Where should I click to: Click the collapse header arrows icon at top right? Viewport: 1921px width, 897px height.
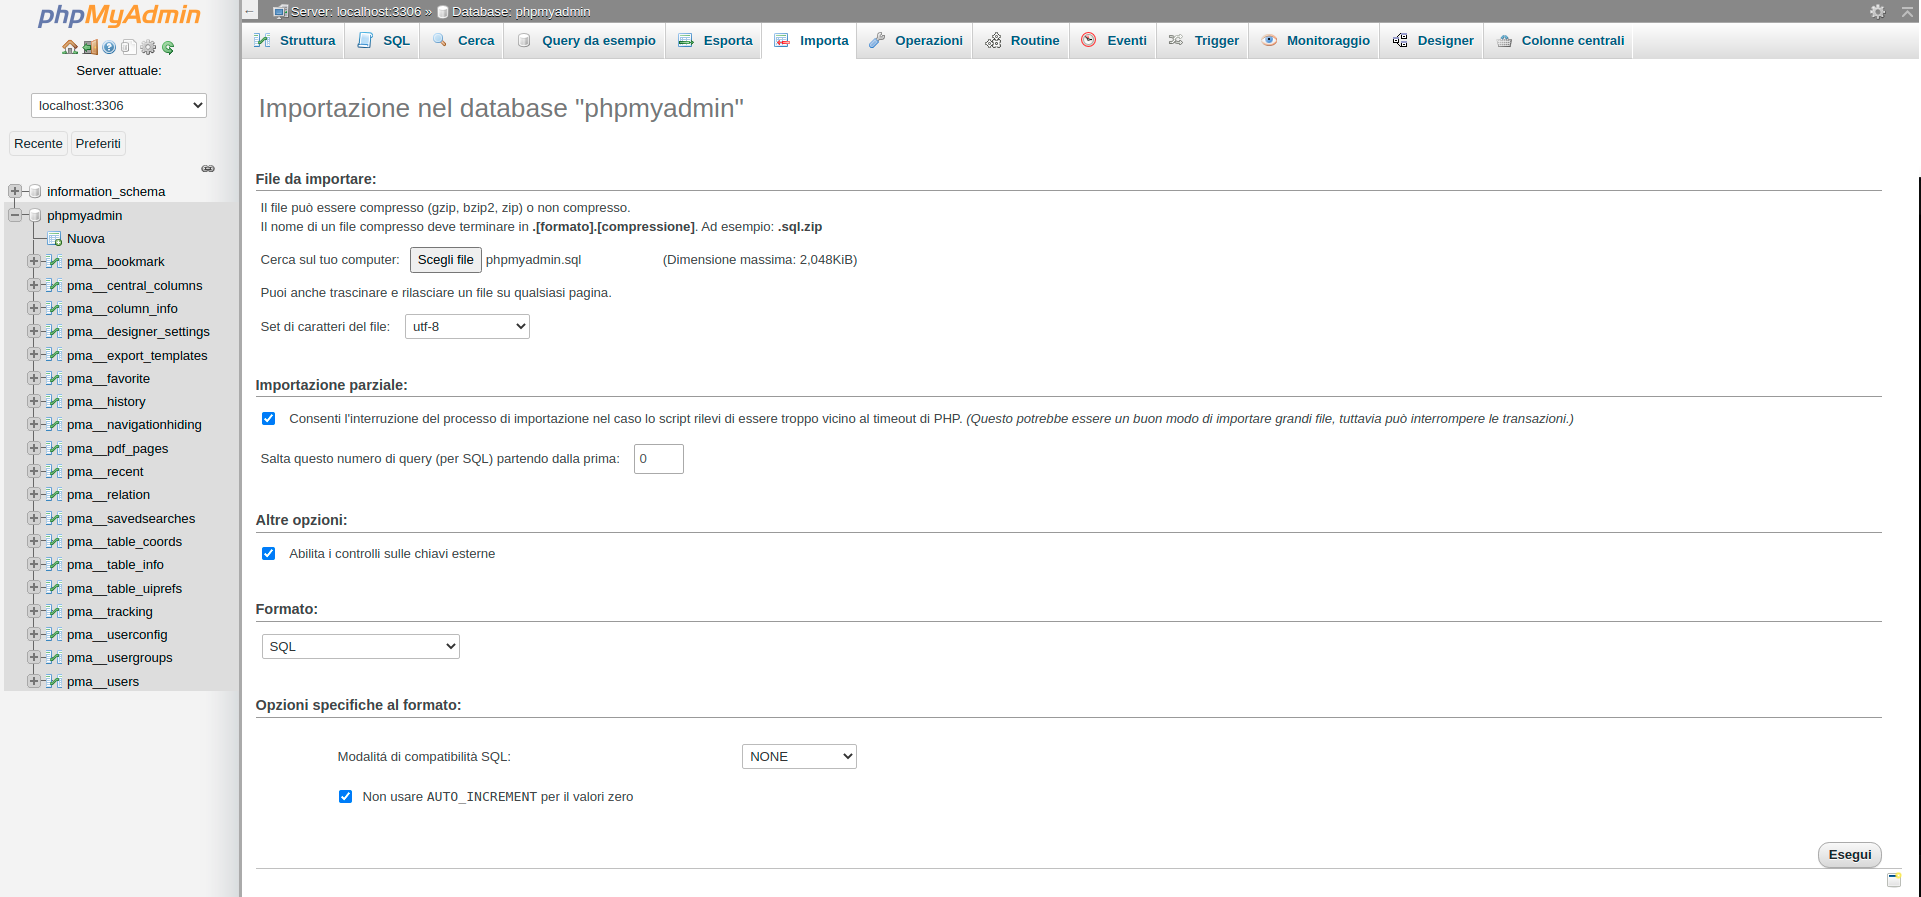coord(1907,11)
